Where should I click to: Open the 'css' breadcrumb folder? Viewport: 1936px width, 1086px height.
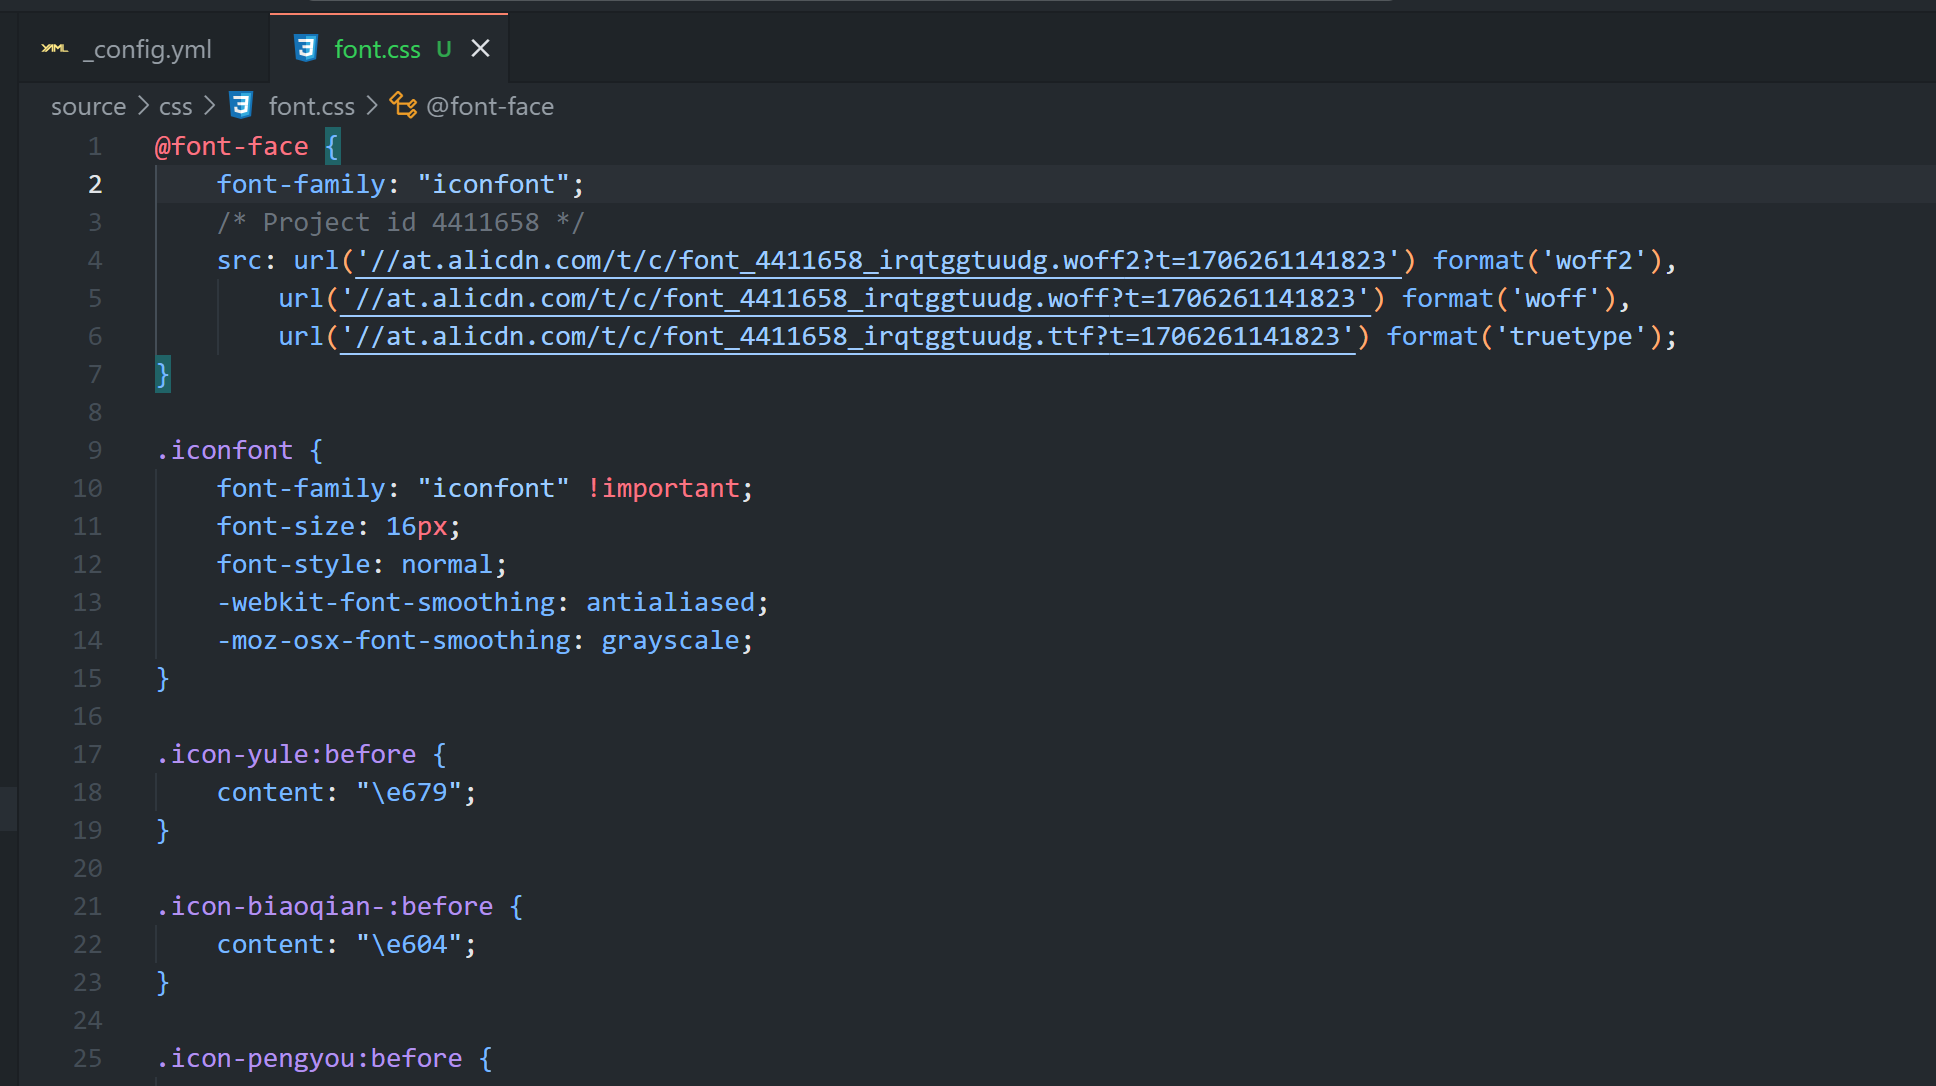[175, 106]
